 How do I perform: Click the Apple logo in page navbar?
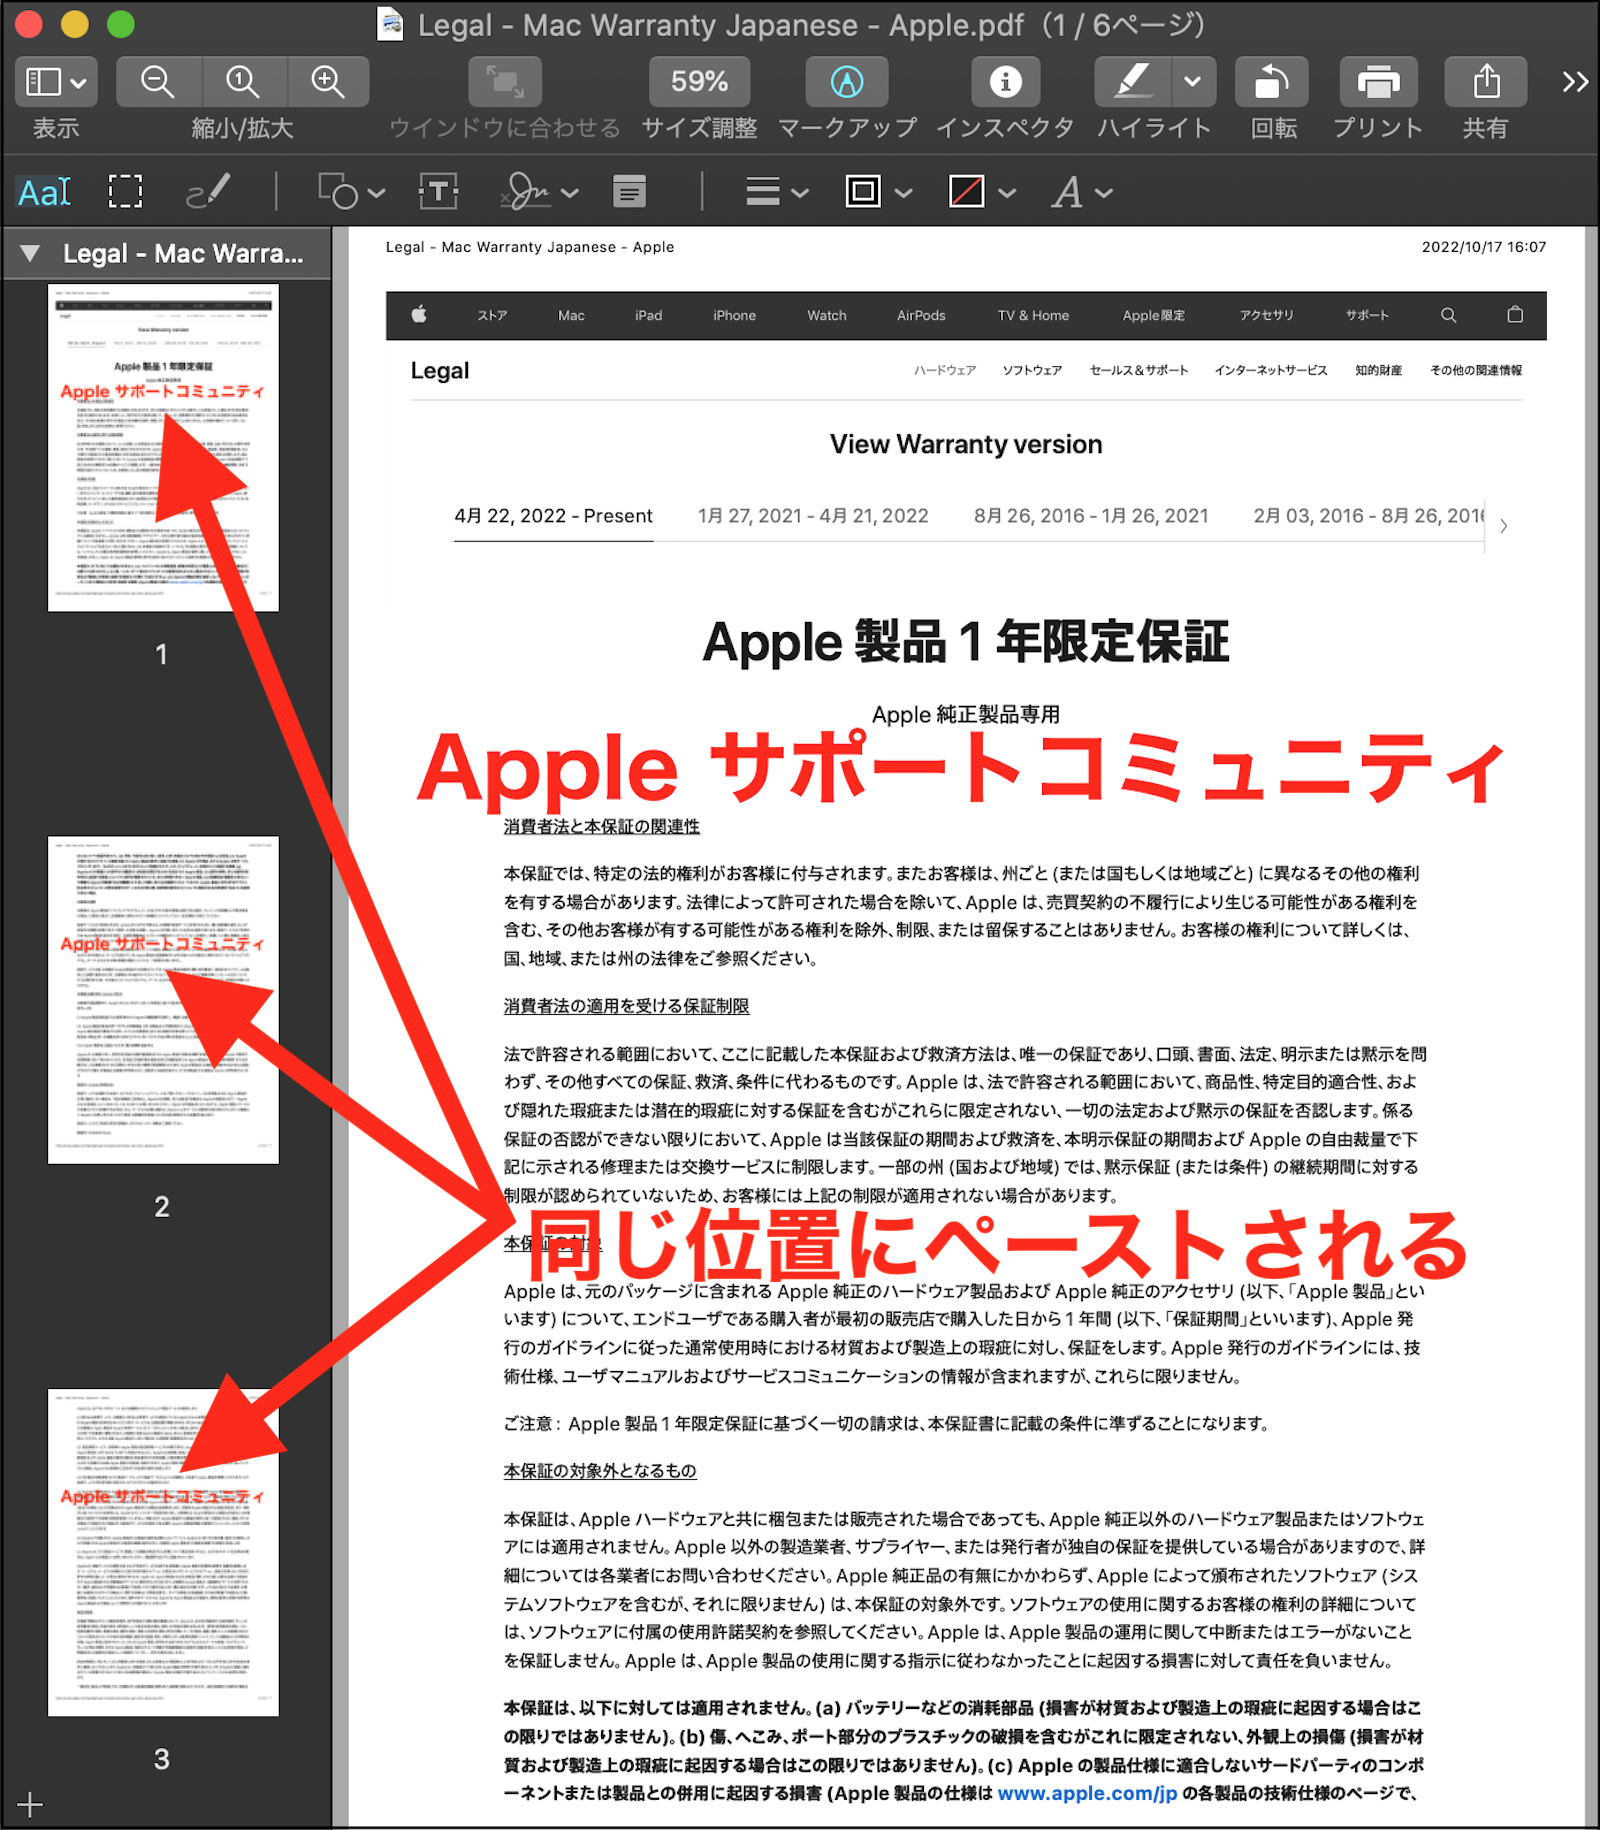[x=419, y=315]
